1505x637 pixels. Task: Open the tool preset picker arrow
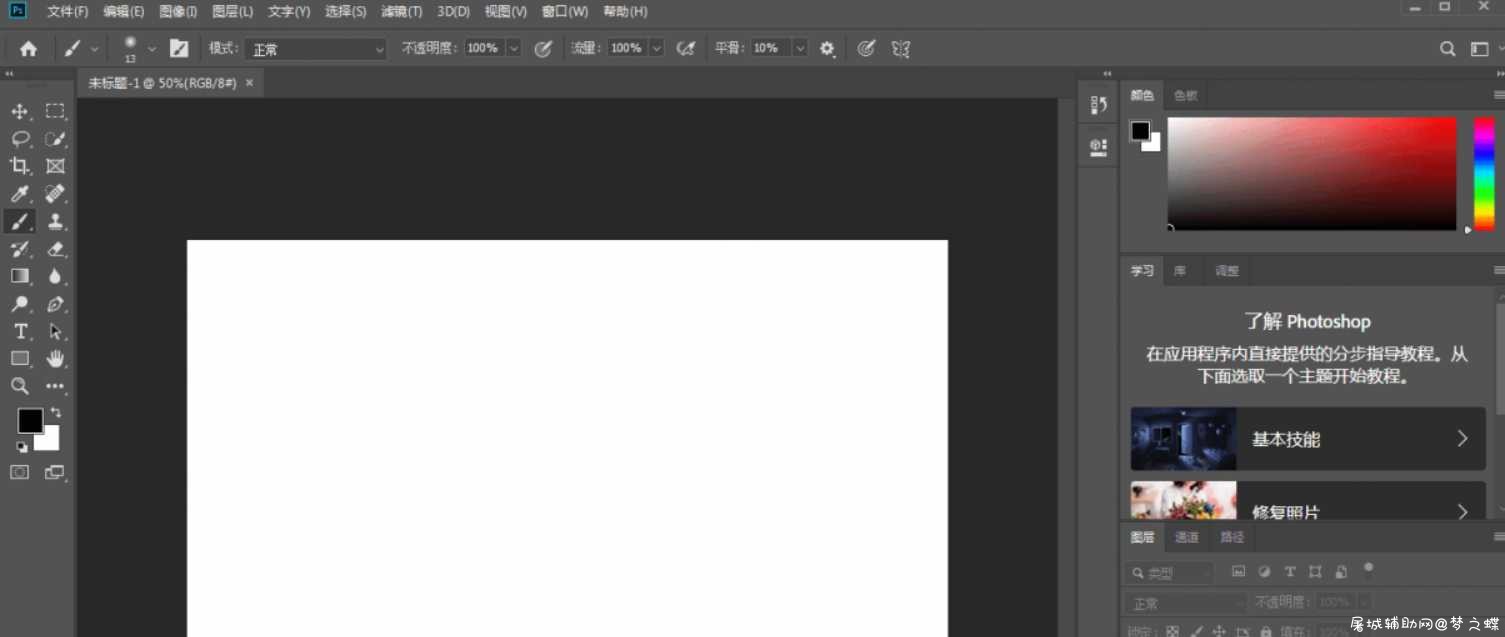click(94, 48)
